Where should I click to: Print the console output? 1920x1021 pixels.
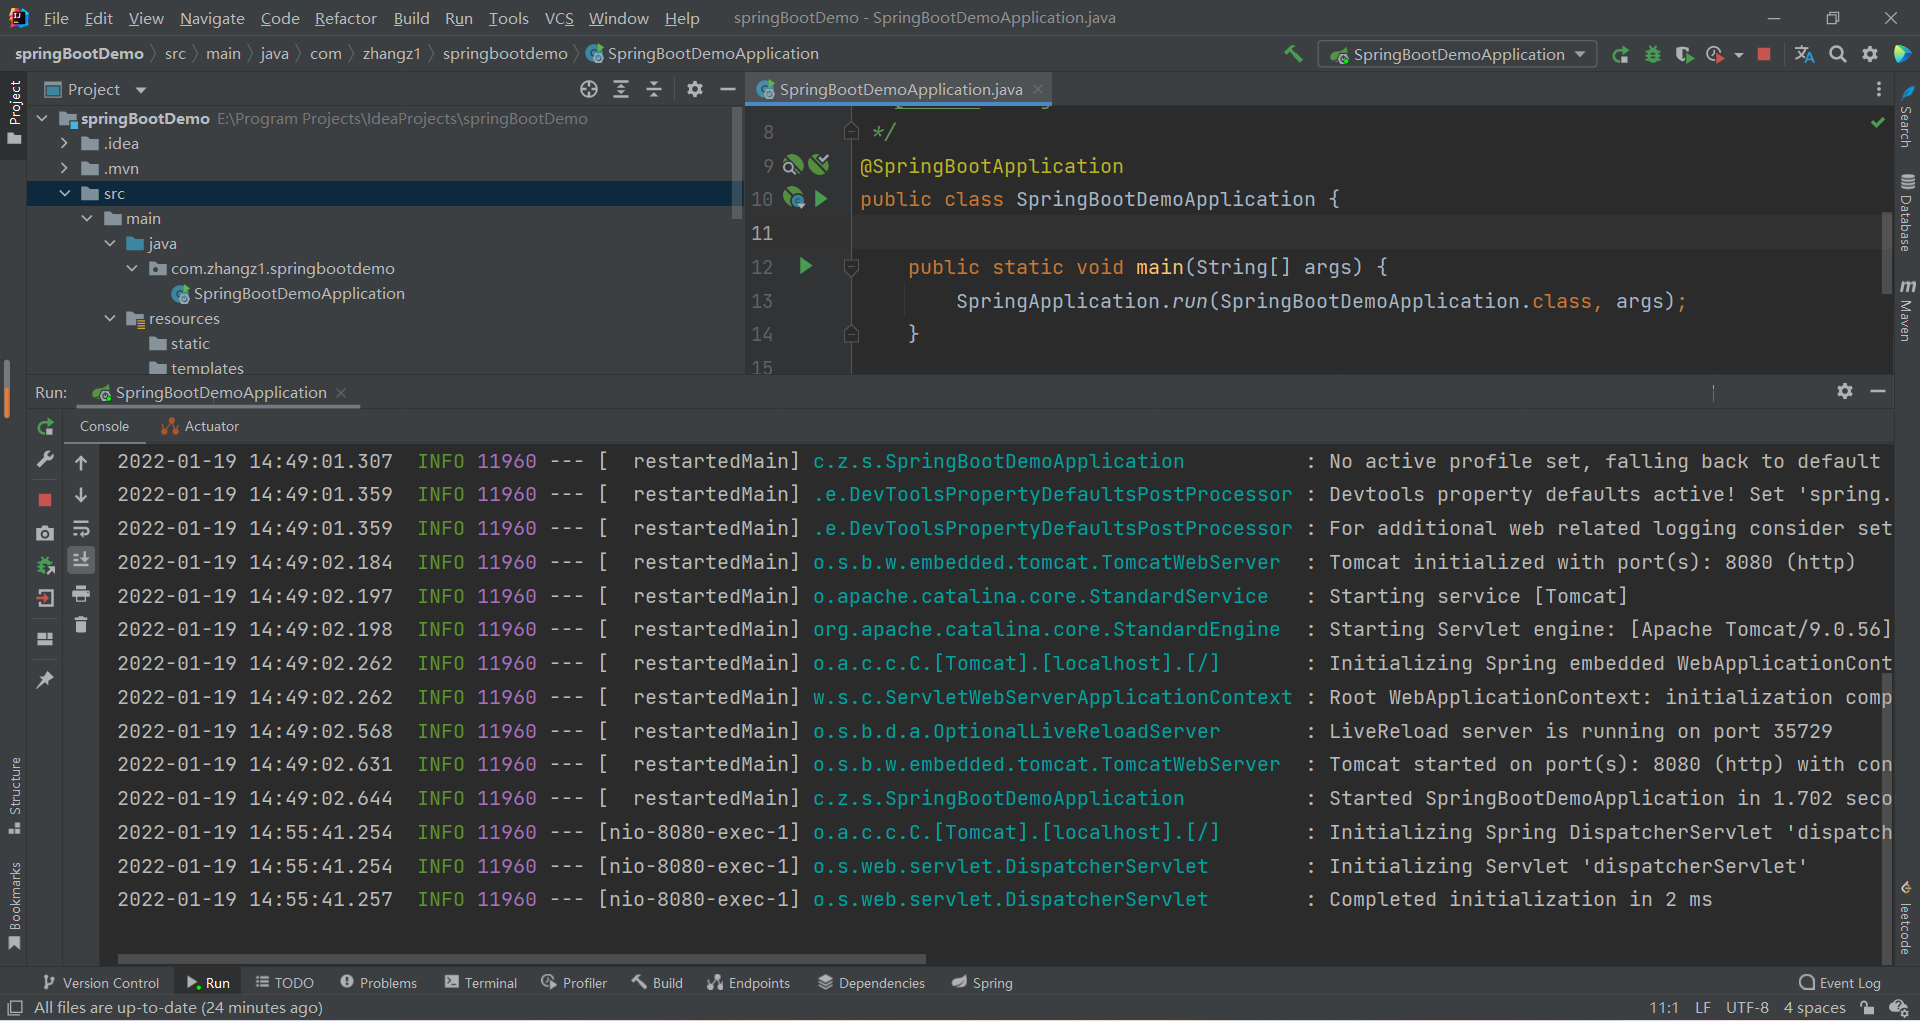[81, 593]
